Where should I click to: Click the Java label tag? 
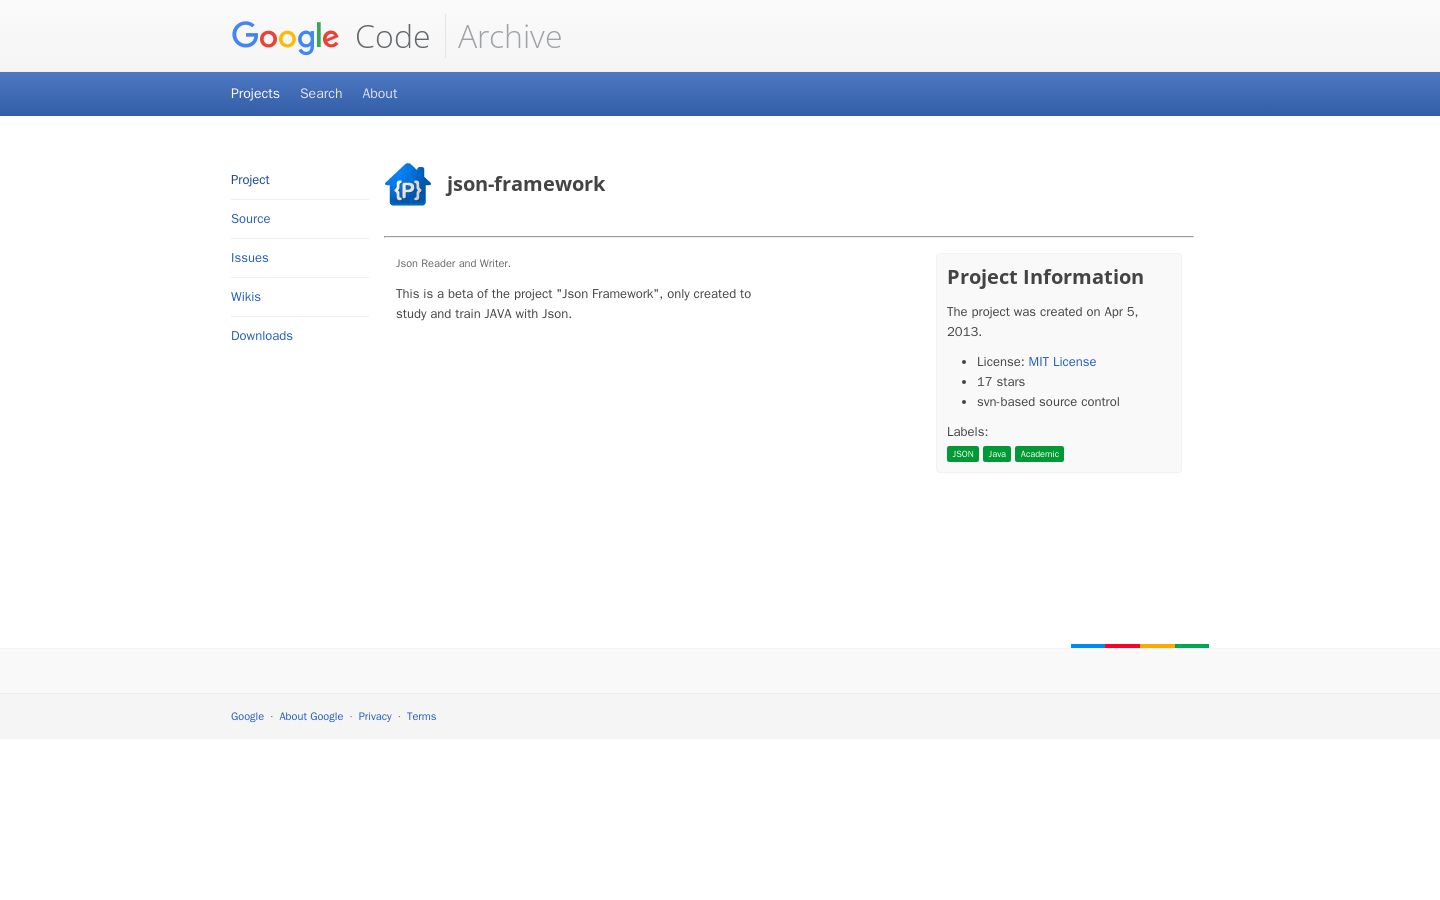[x=997, y=454]
